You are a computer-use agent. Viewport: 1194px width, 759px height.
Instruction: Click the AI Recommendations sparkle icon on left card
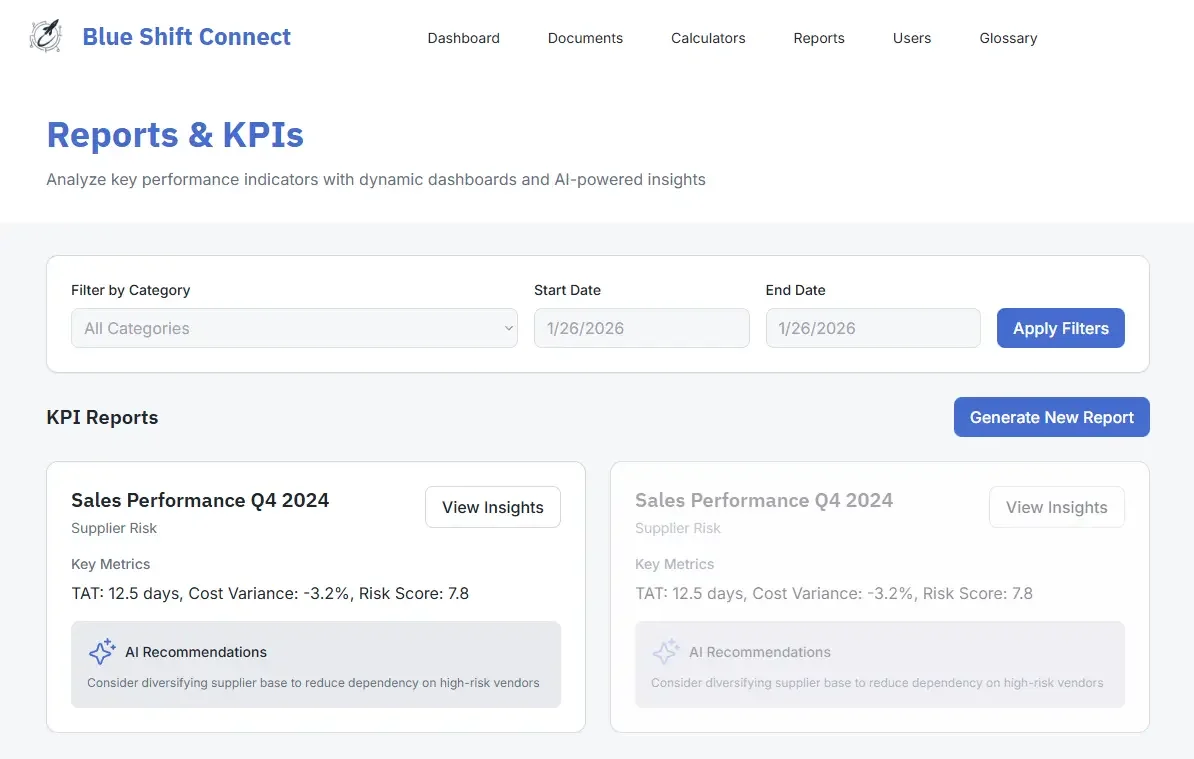pyautogui.click(x=101, y=651)
